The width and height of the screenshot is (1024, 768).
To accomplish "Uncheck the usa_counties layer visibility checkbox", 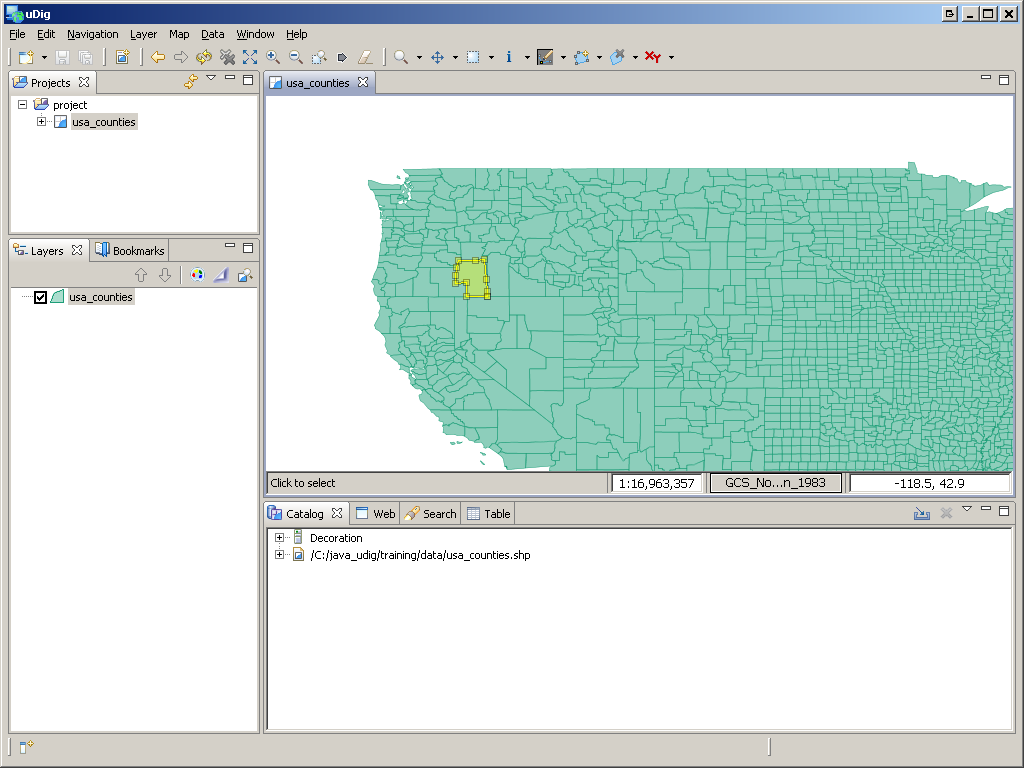I will pos(41,297).
